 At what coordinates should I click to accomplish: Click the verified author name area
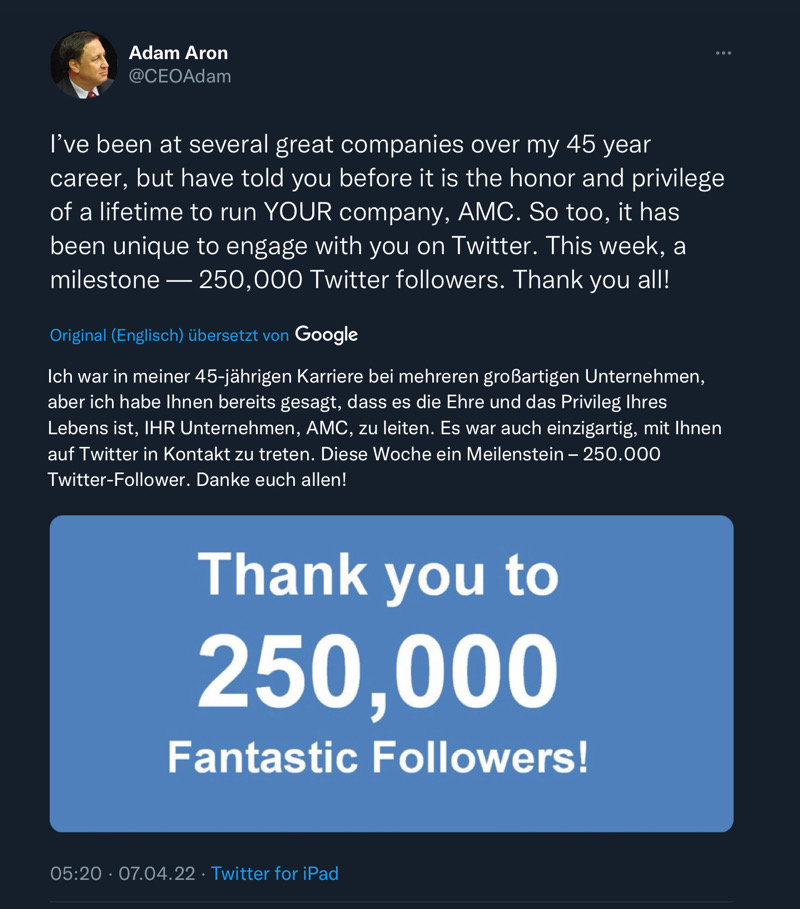(176, 55)
